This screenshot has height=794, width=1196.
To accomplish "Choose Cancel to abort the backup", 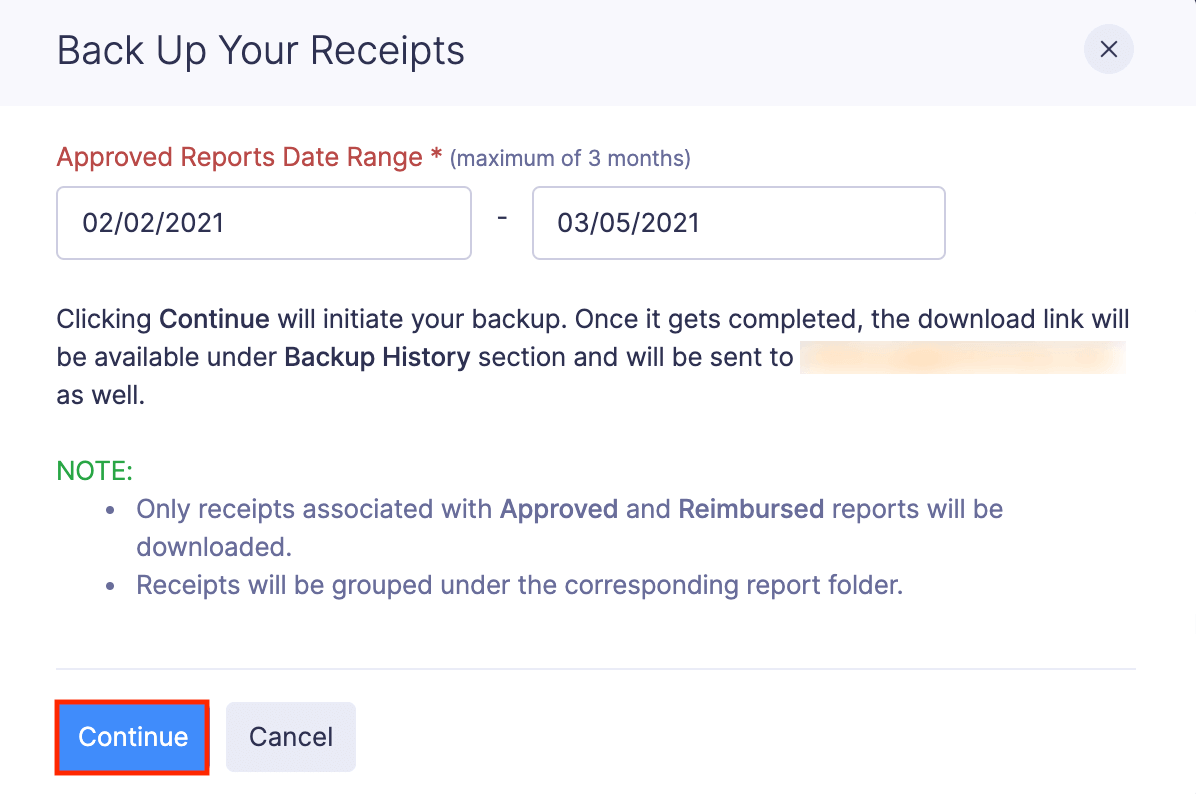I will tap(290, 737).
